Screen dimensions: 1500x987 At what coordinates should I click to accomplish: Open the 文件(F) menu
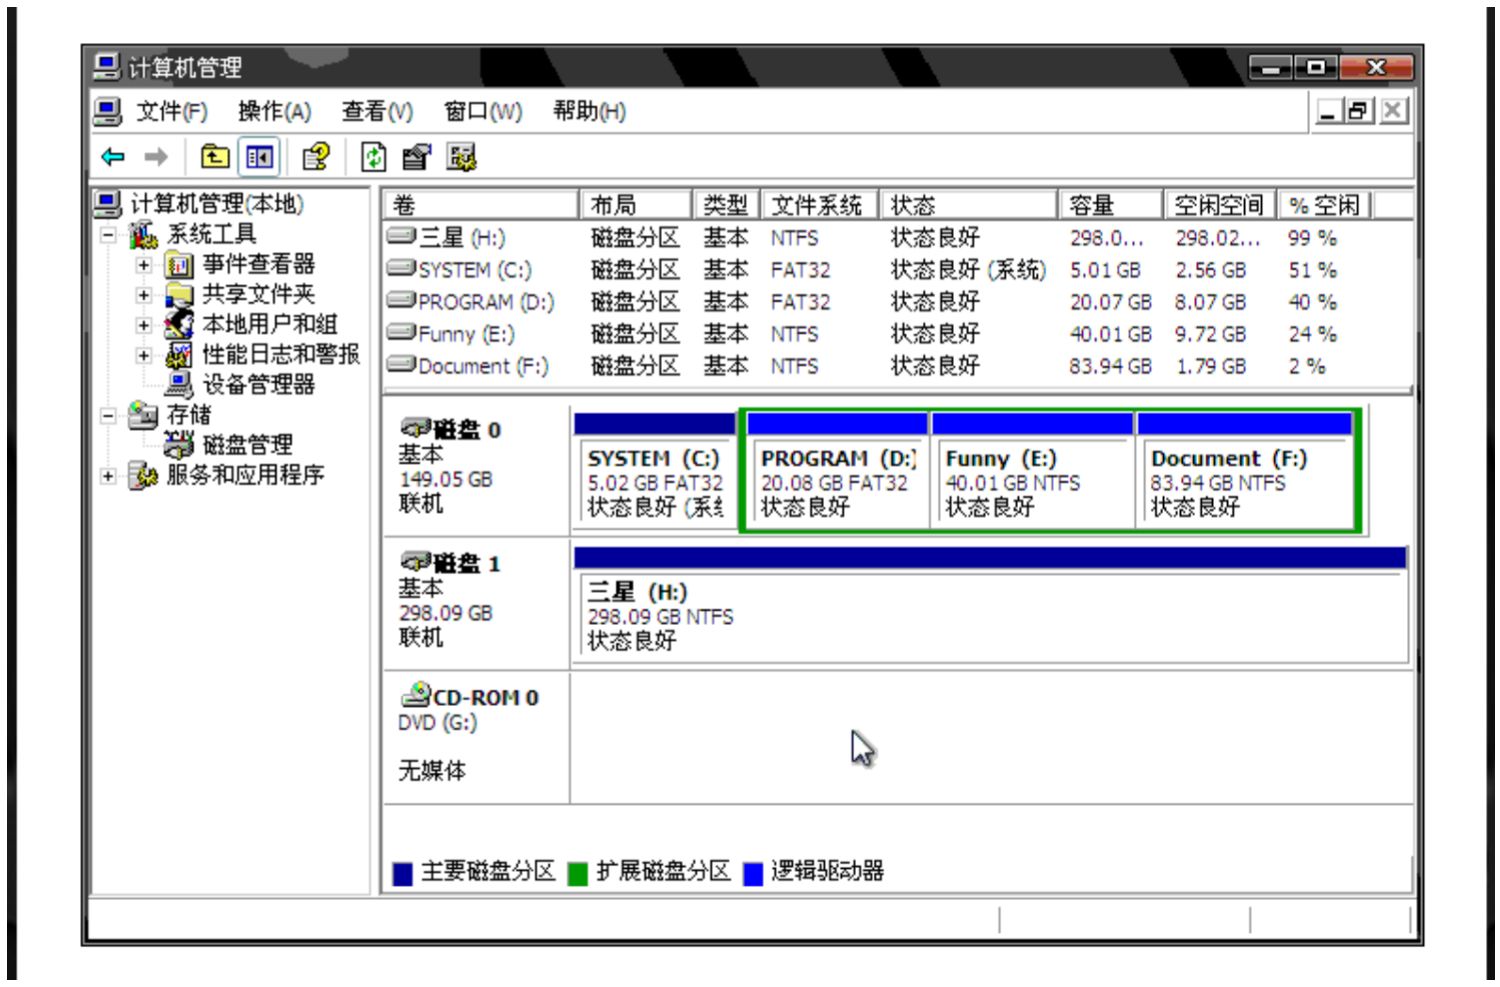[172, 111]
